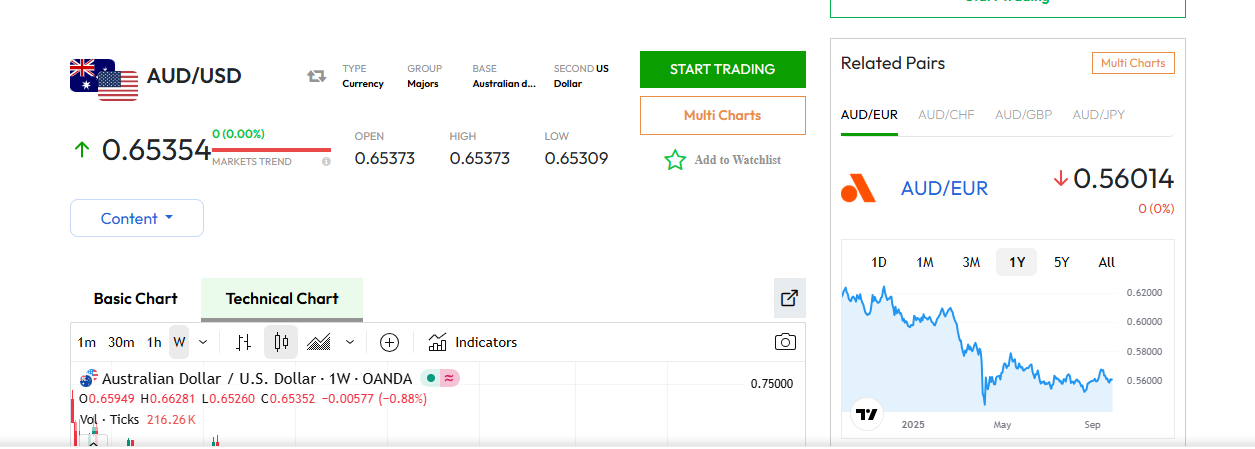Toggle Add to Watchlist star
Viewport: 1255px width, 449px height.
pos(676,160)
